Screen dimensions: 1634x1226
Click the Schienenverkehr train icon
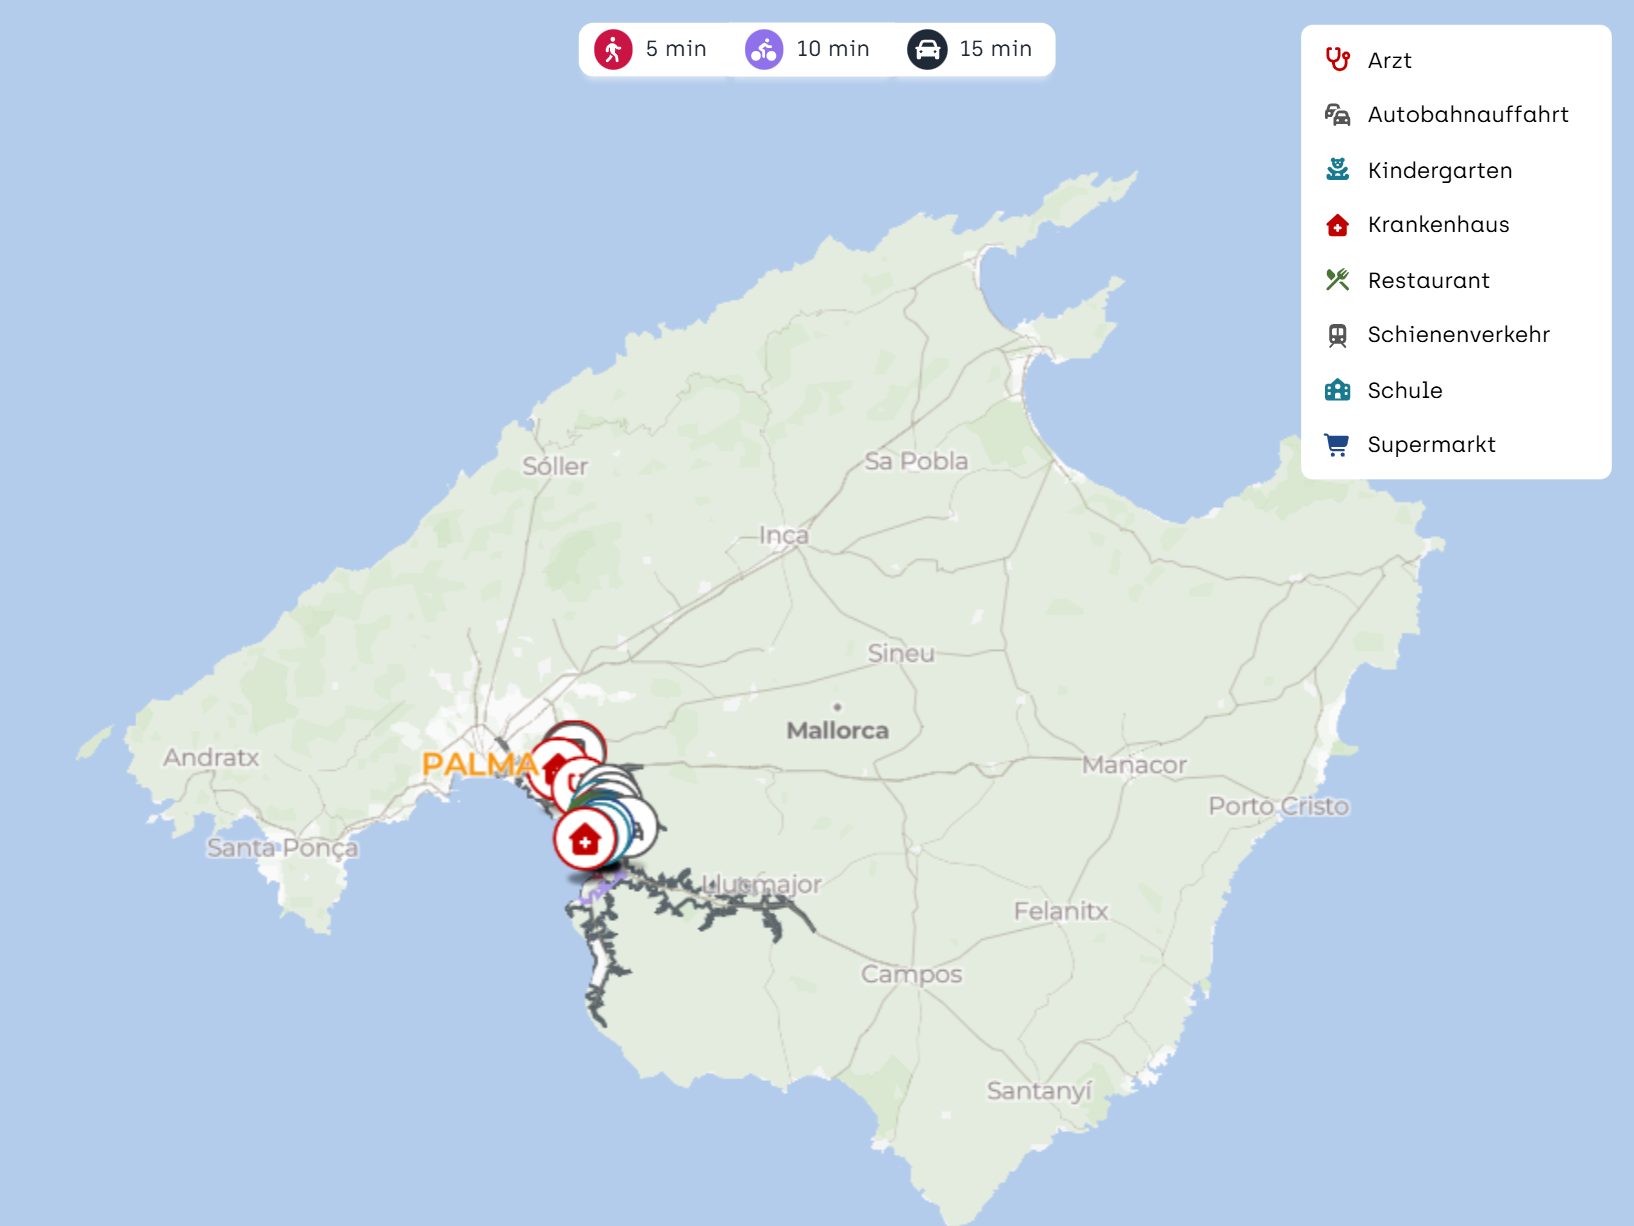coord(1337,335)
